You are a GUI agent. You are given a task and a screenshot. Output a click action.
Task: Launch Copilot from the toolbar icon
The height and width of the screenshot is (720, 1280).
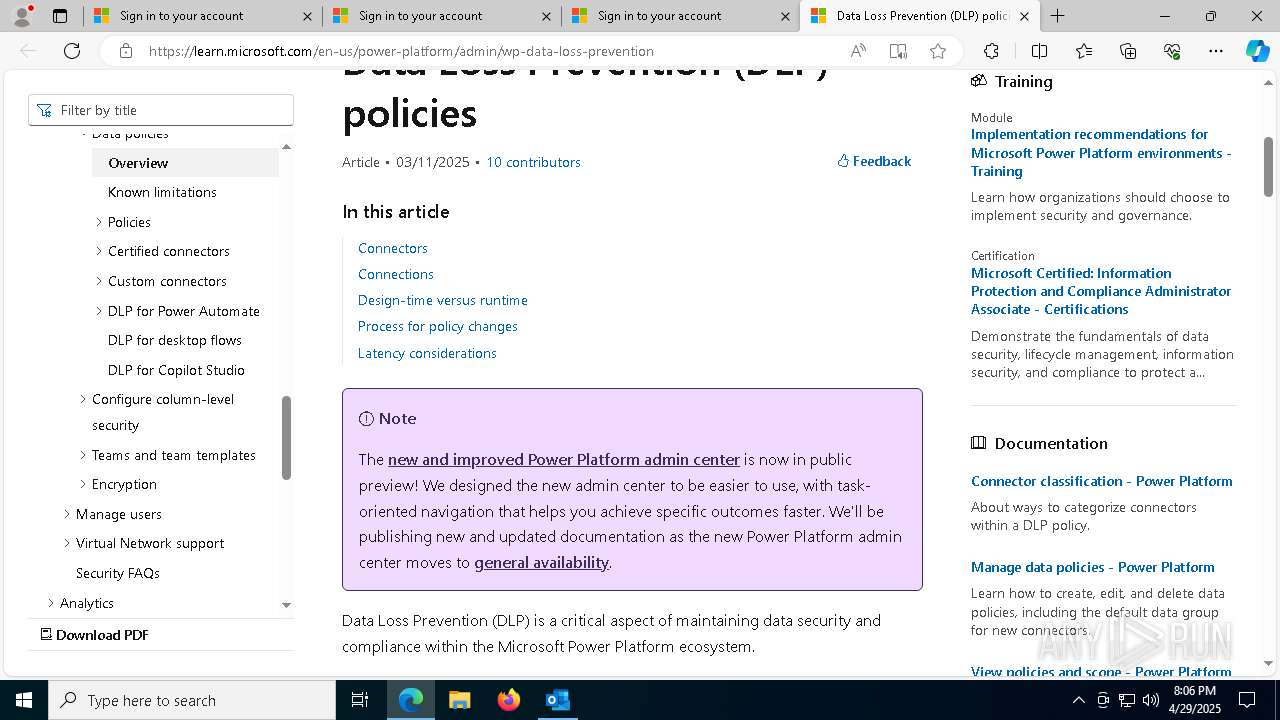coord(1257,51)
